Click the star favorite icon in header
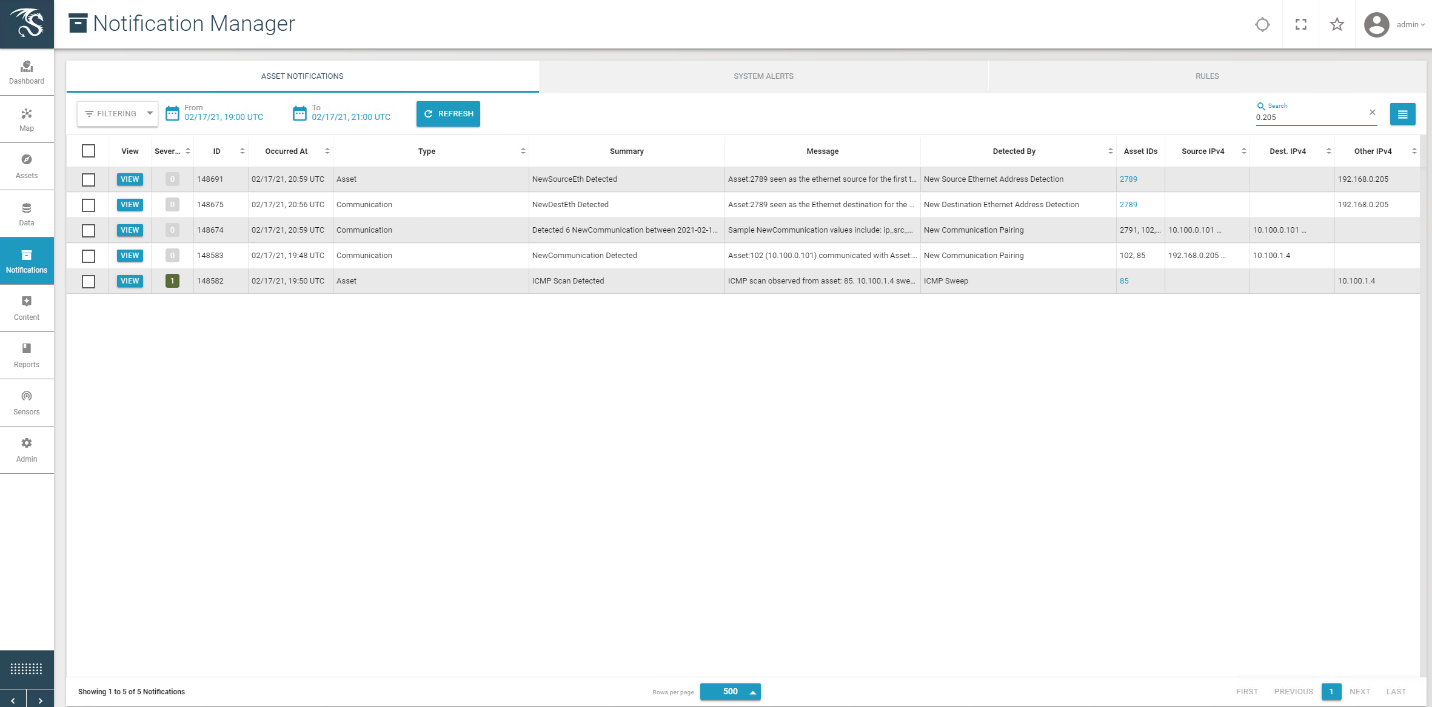This screenshot has width=1432, height=707. pyautogui.click(x=1337, y=25)
